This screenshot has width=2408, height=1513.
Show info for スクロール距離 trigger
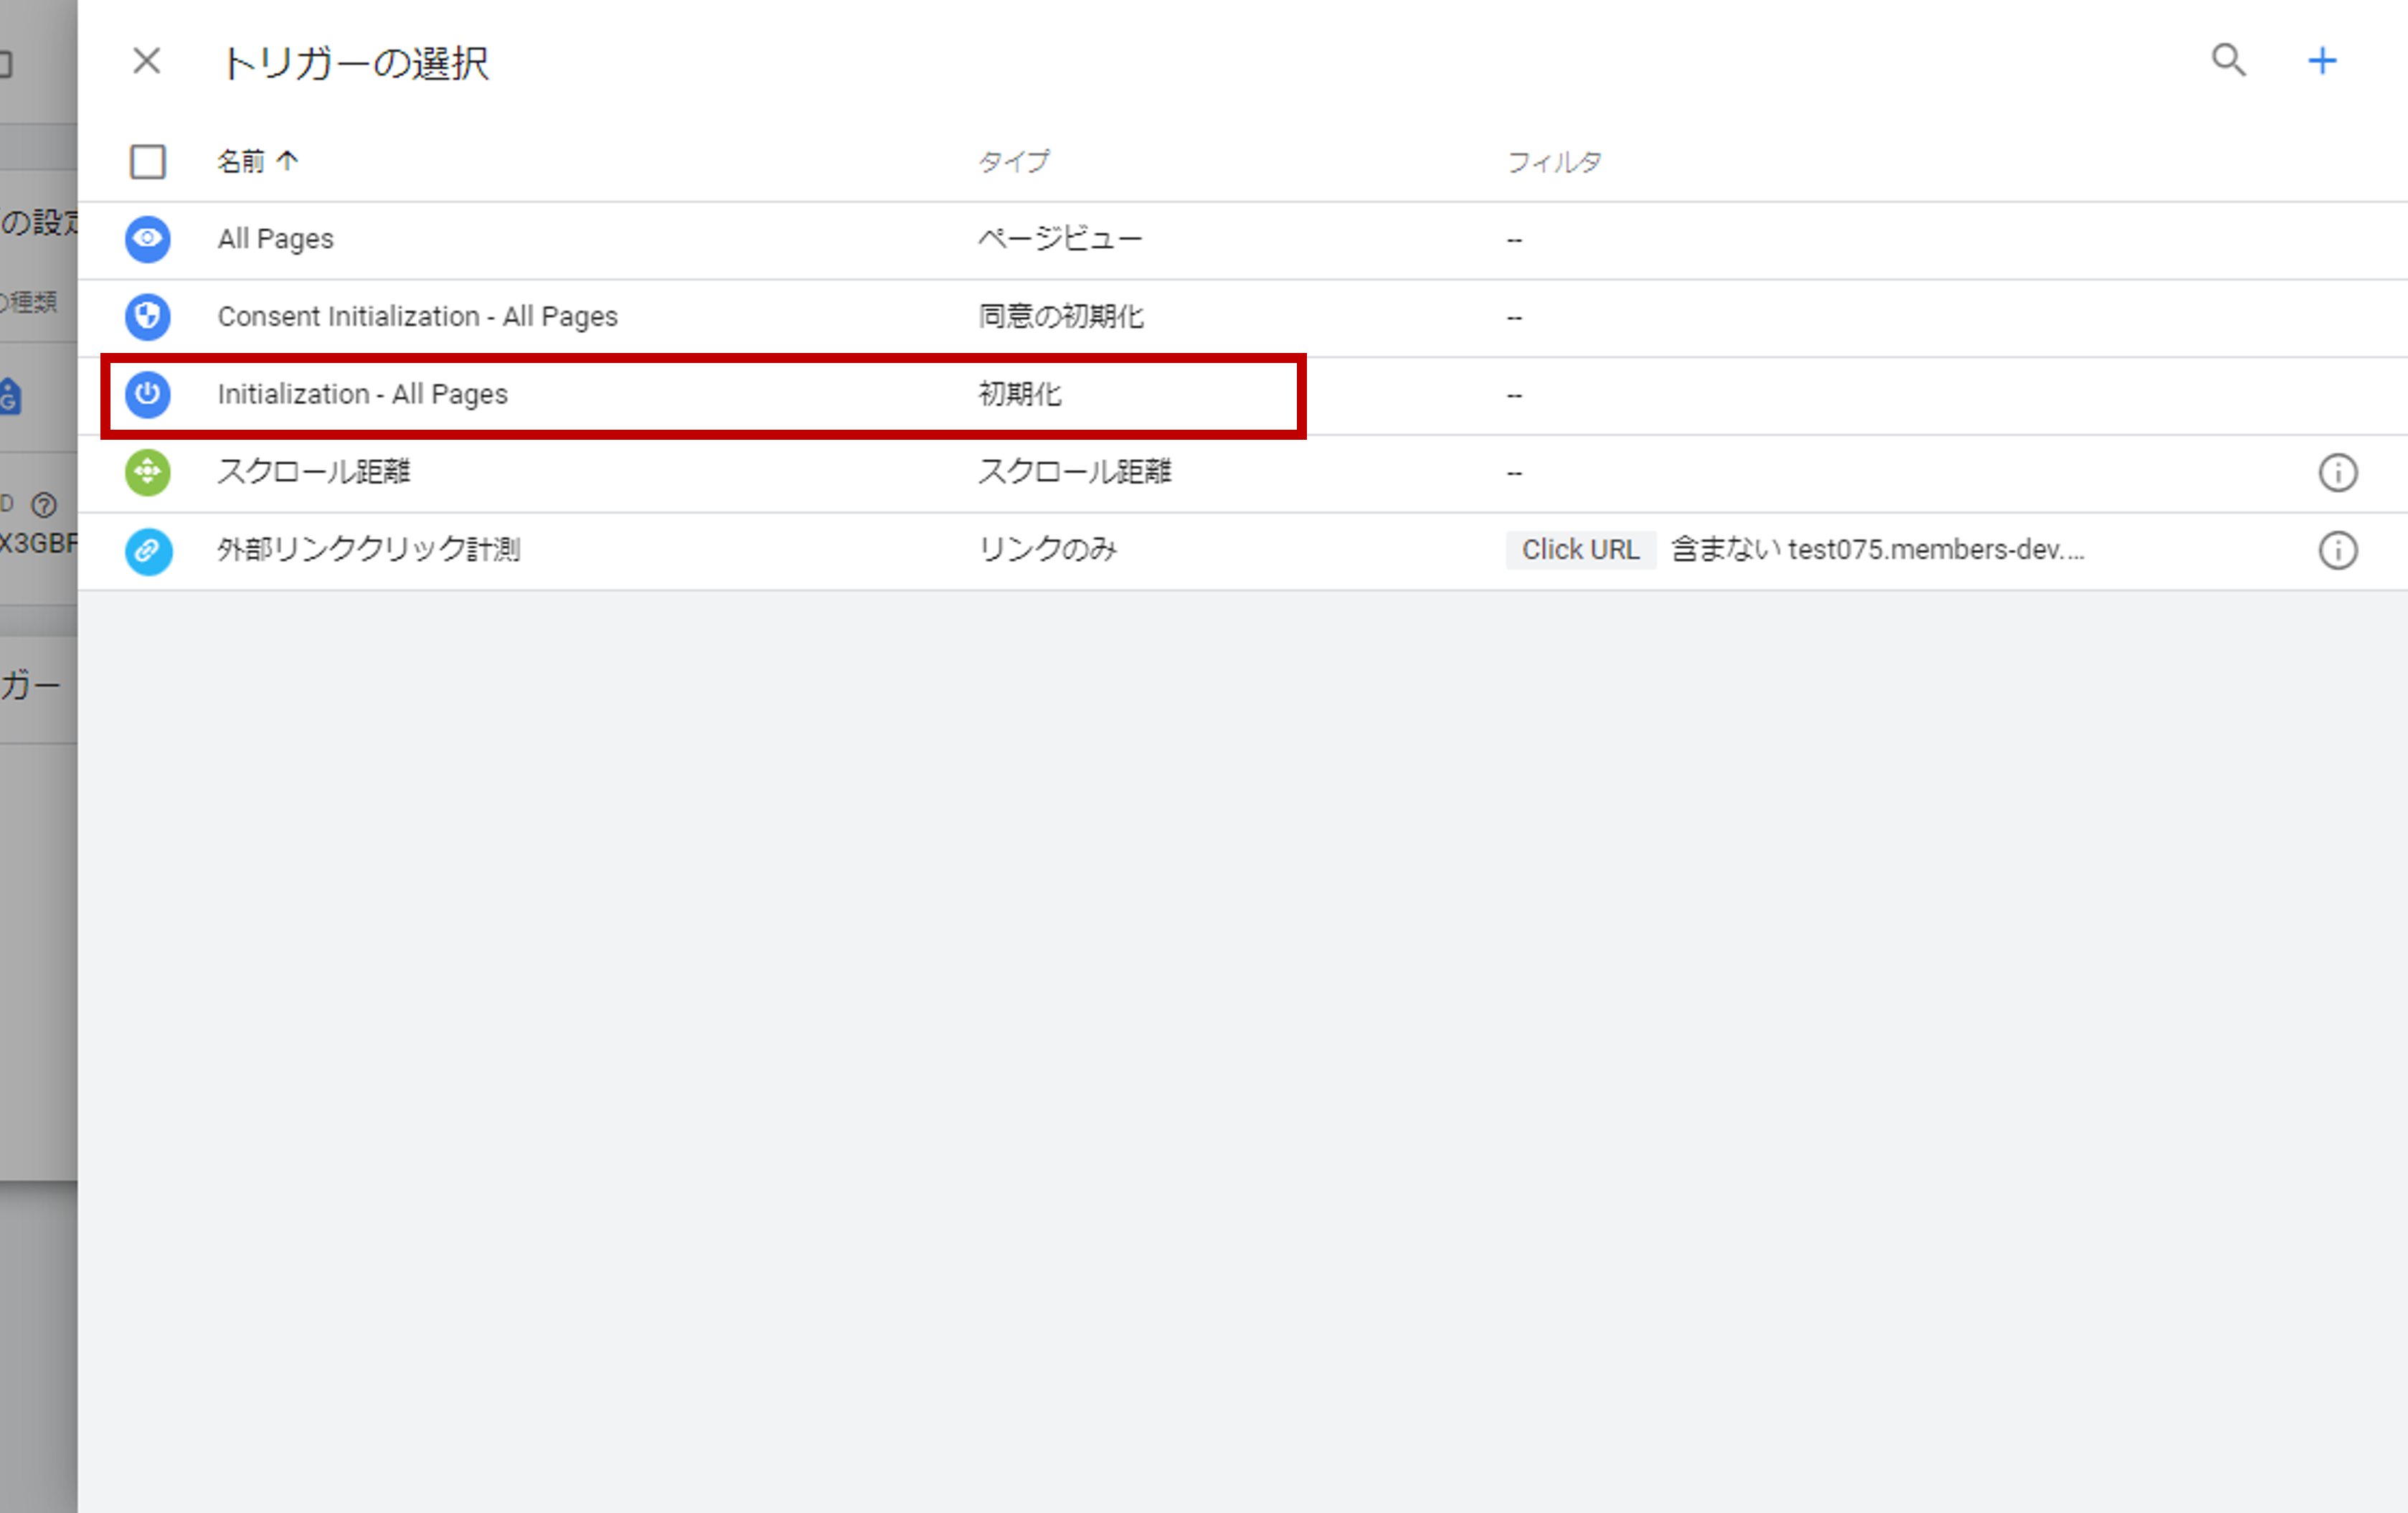click(x=2337, y=472)
